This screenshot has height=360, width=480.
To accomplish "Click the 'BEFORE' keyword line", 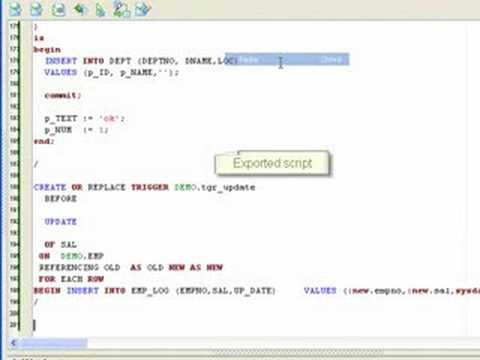I will tap(61, 199).
